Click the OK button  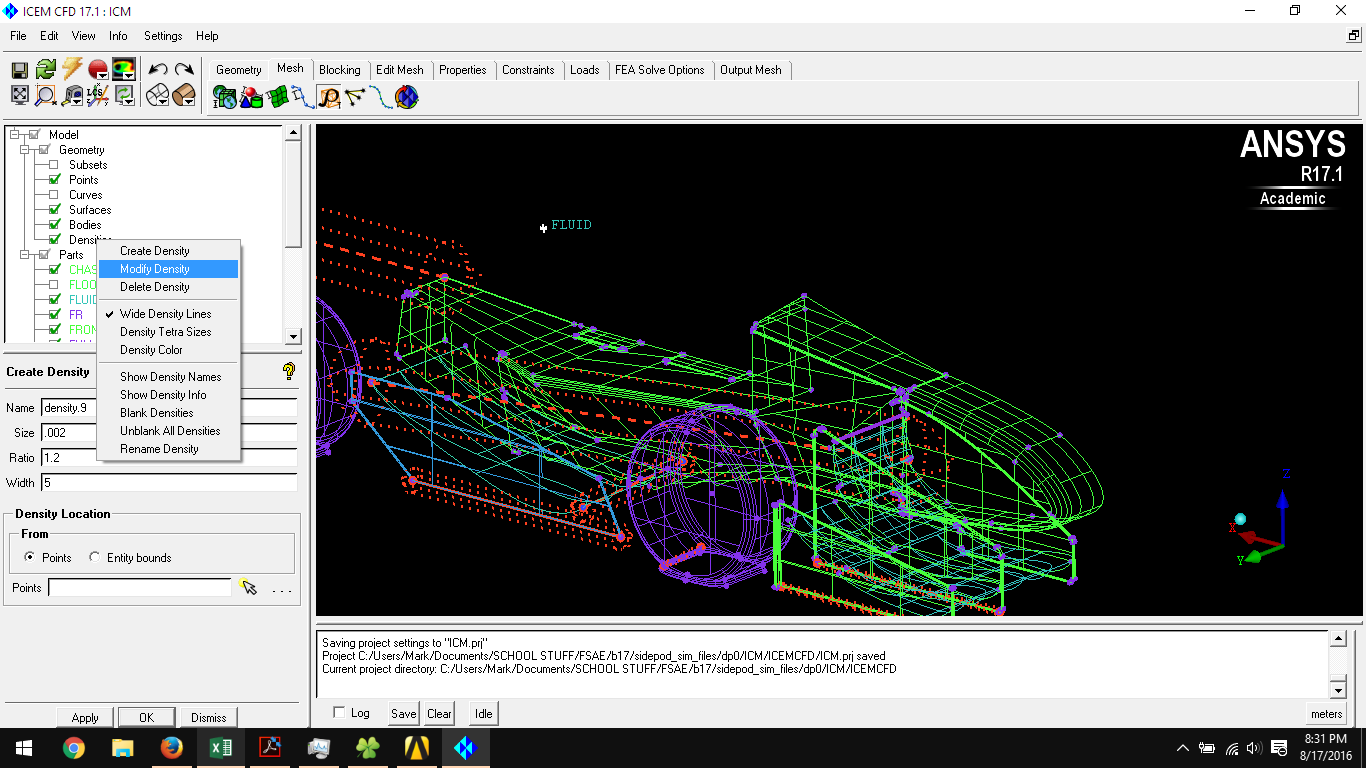click(146, 717)
